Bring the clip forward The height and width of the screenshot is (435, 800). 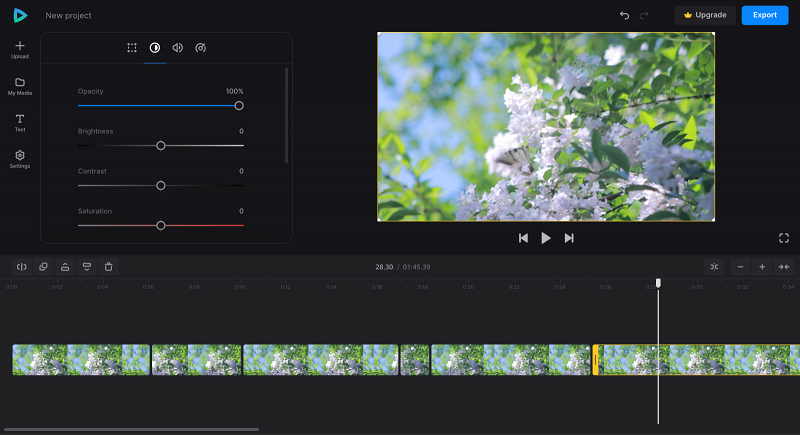[65, 267]
